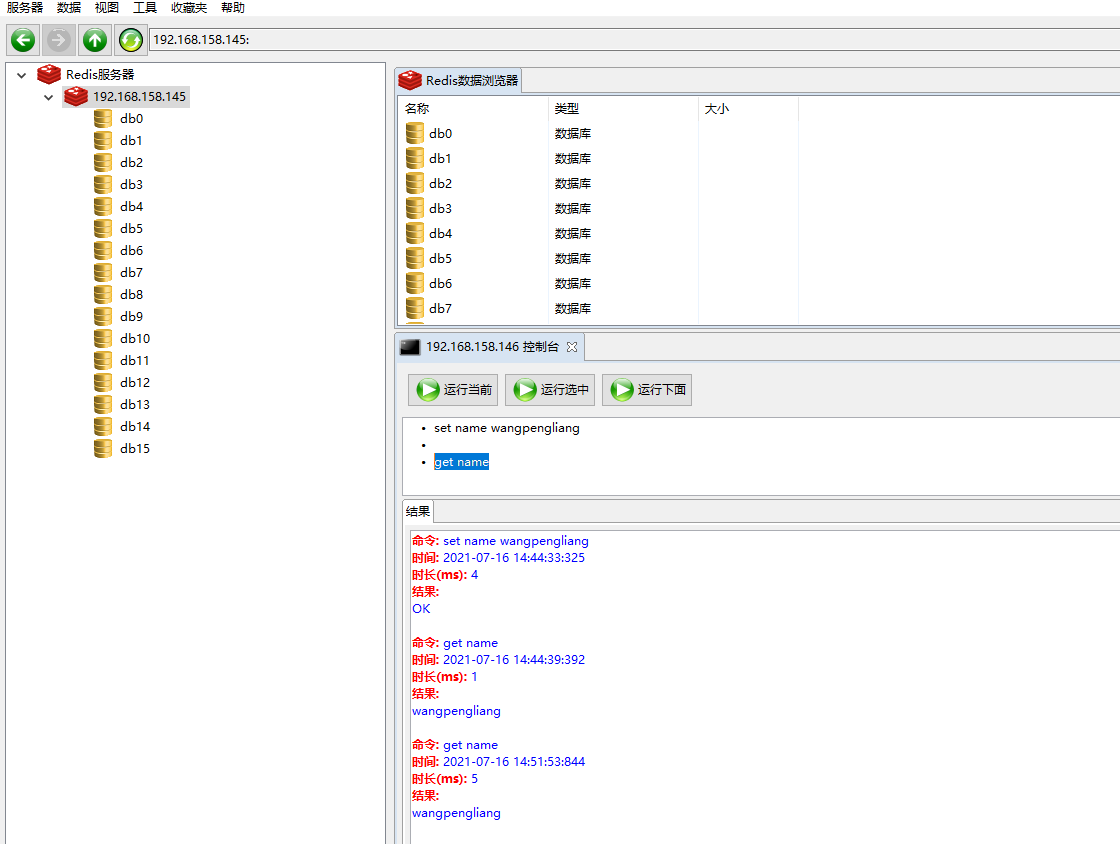The image size is (1120, 844).
Task: Select the 结果 results tab
Action: click(x=418, y=511)
